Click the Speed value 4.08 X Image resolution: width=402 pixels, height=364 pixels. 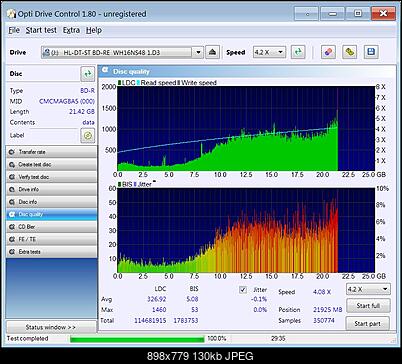tap(322, 292)
